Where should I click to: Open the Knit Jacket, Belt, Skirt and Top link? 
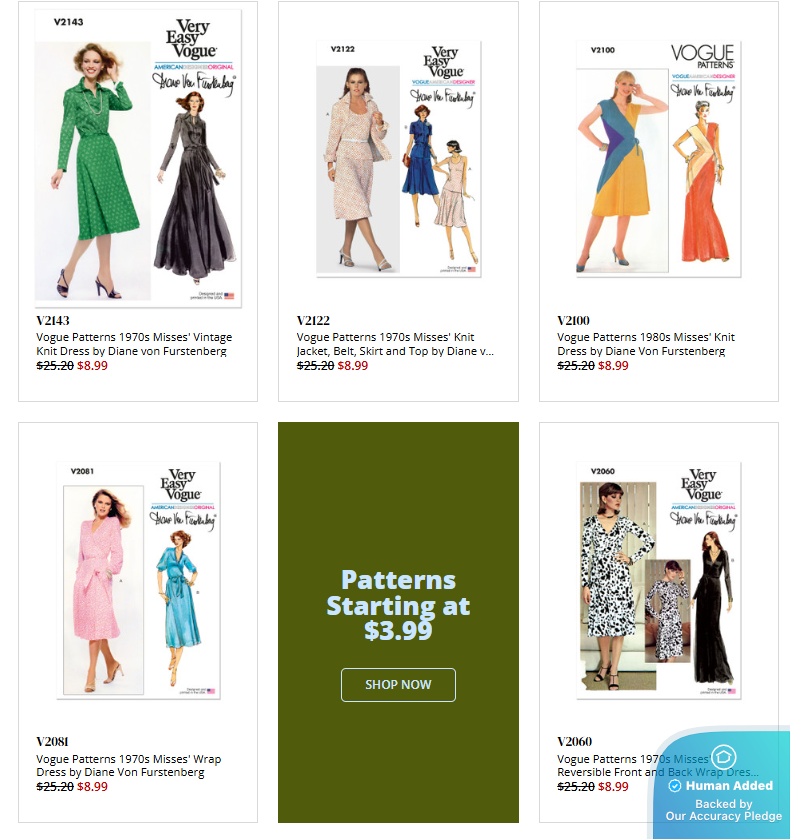point(395,344)
